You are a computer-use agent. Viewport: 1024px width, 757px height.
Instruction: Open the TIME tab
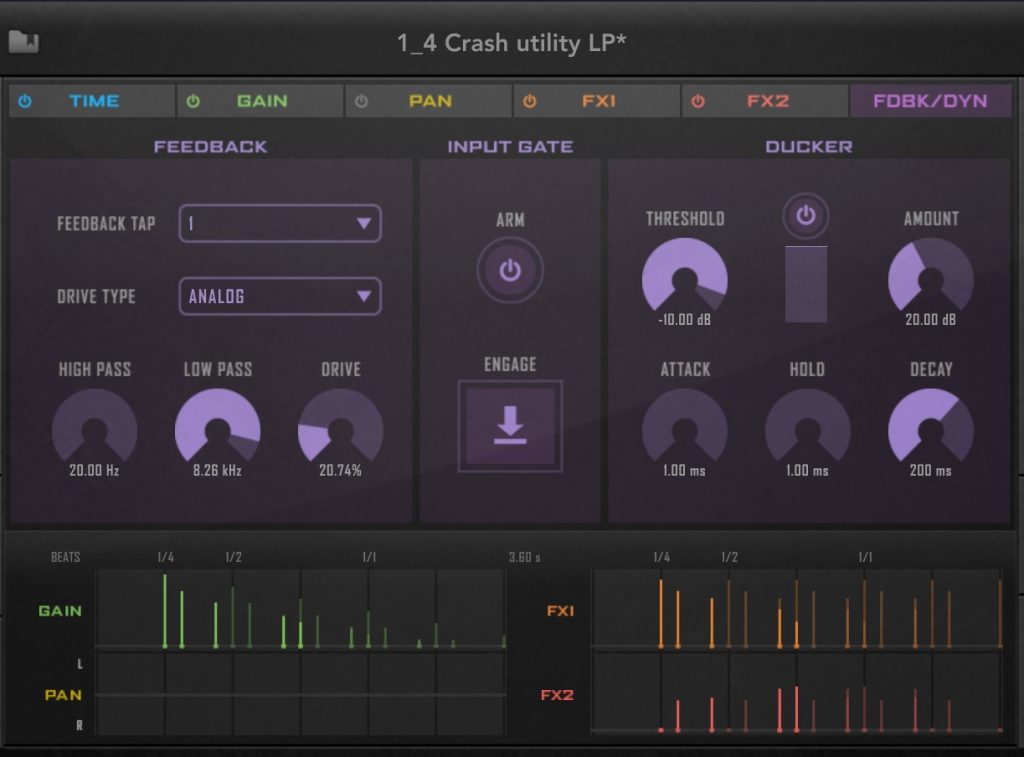(94, 101)
